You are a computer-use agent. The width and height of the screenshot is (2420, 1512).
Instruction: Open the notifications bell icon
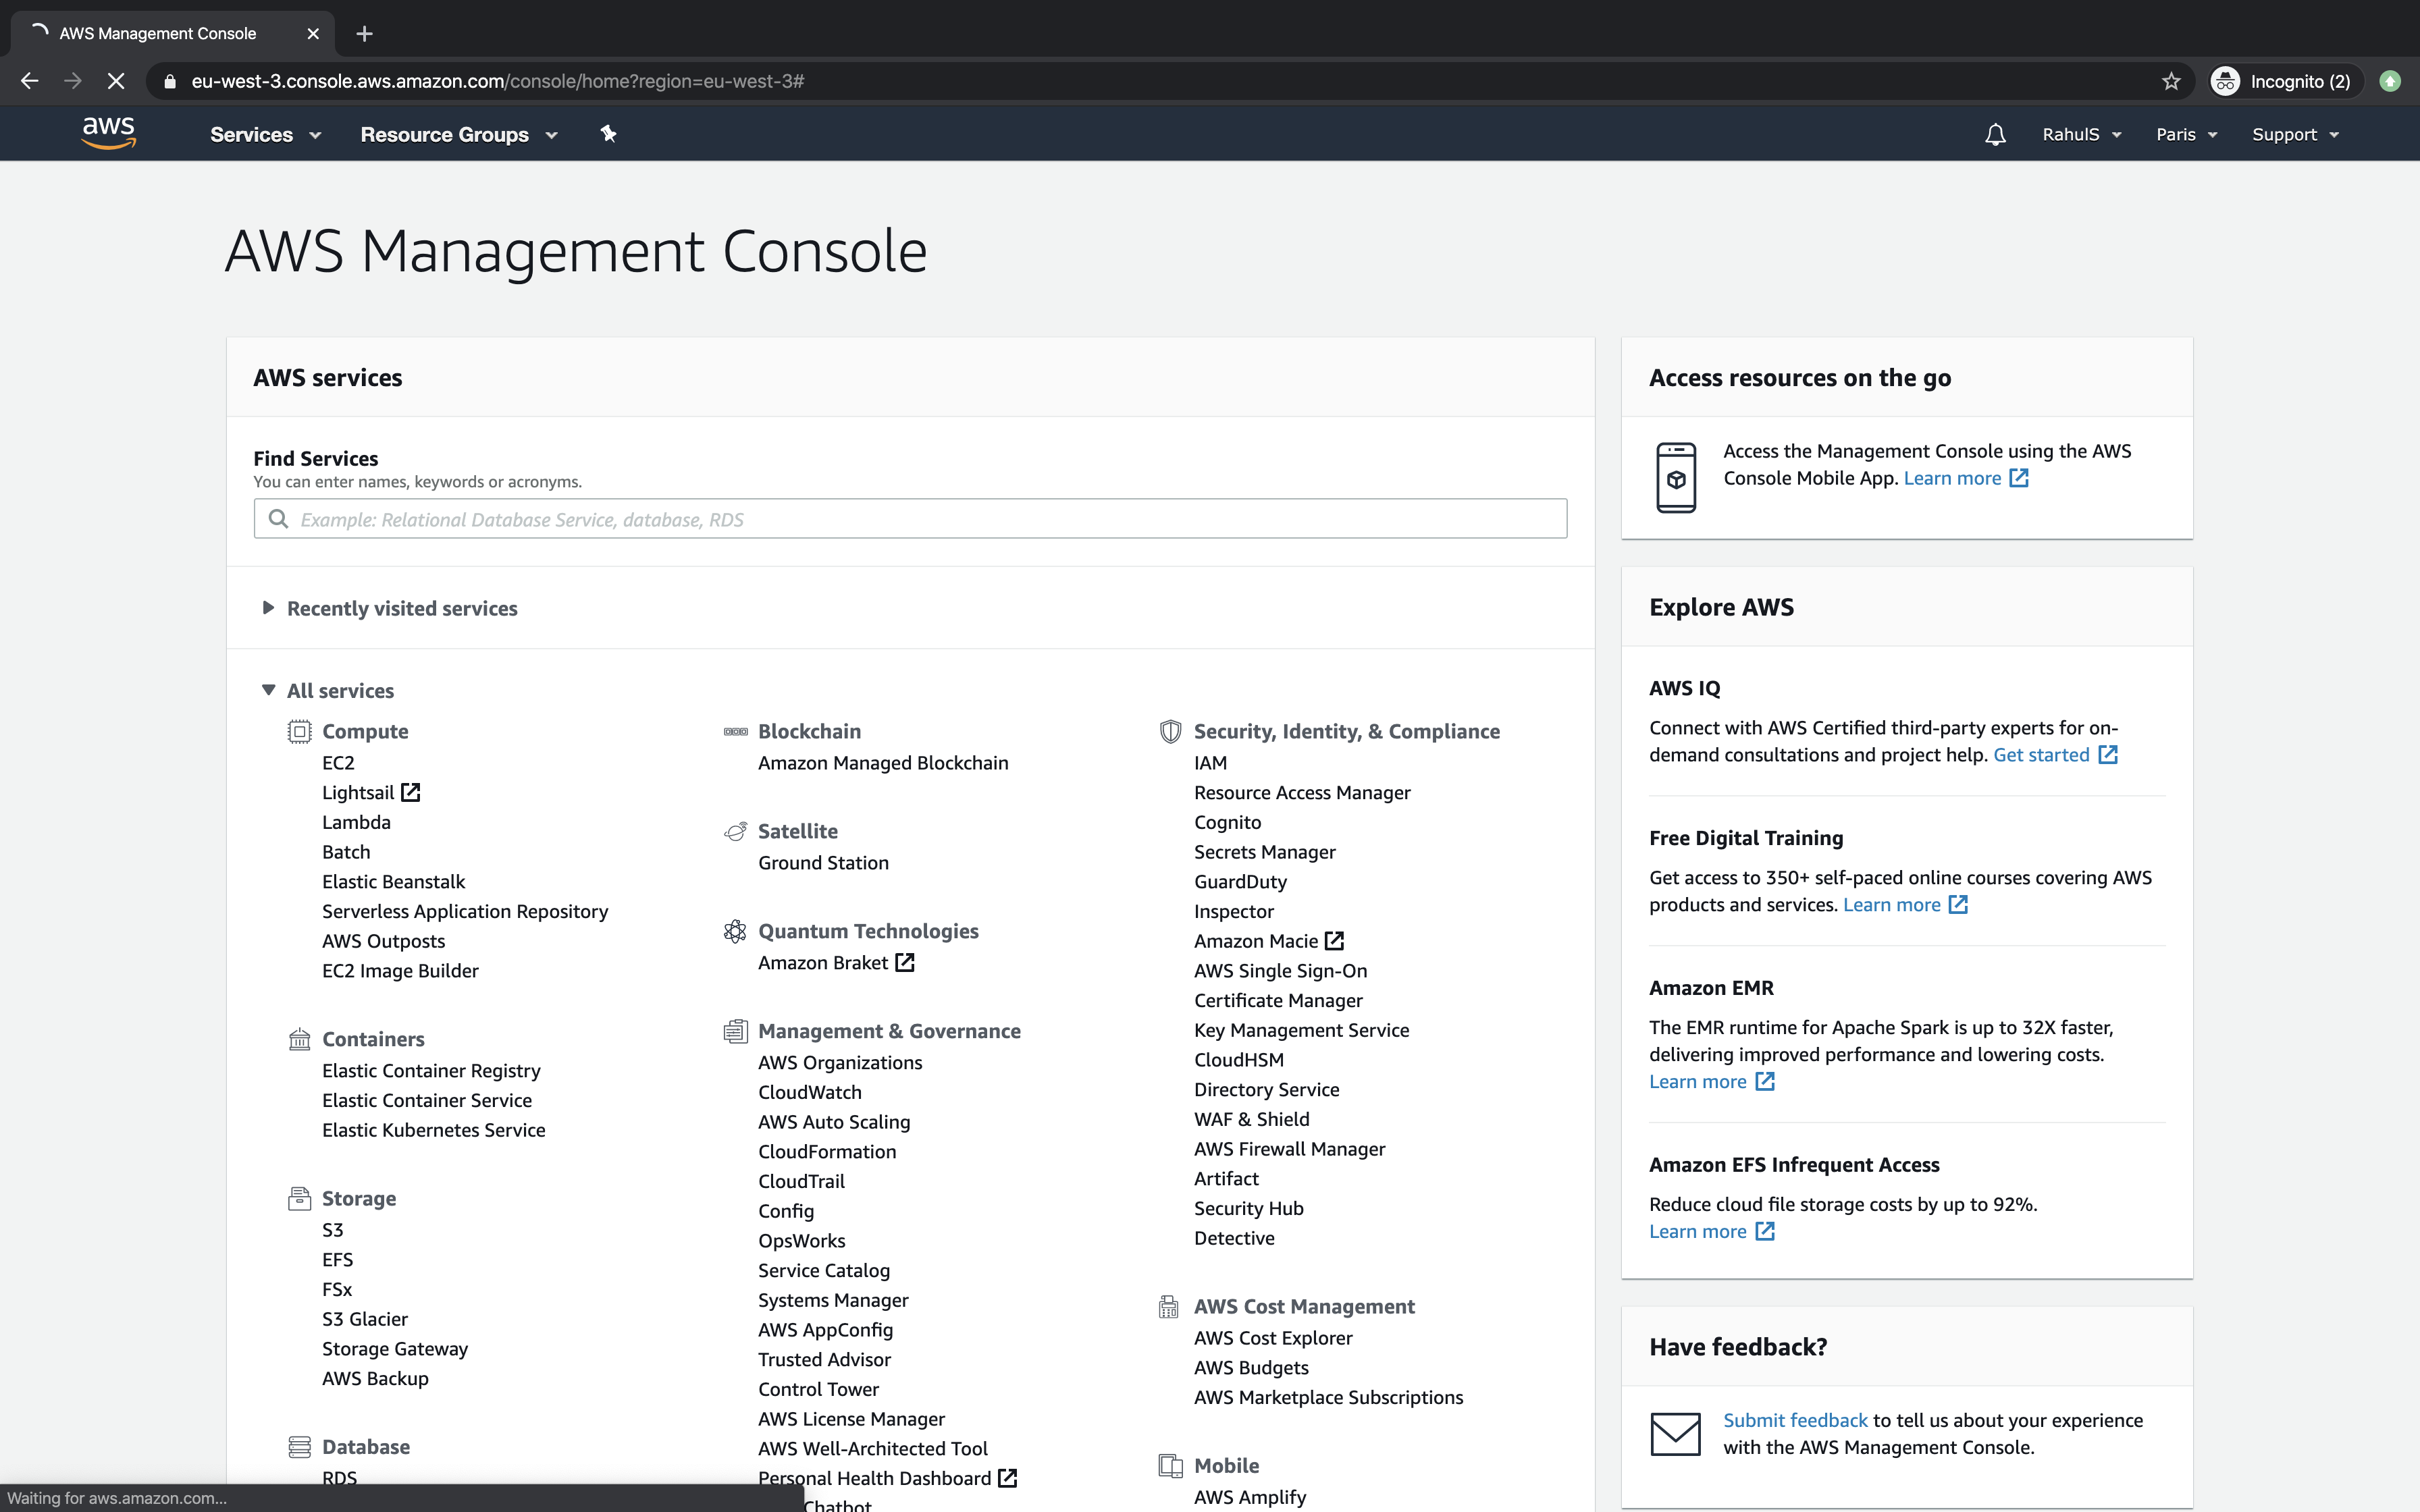(x=1995, y=134)
